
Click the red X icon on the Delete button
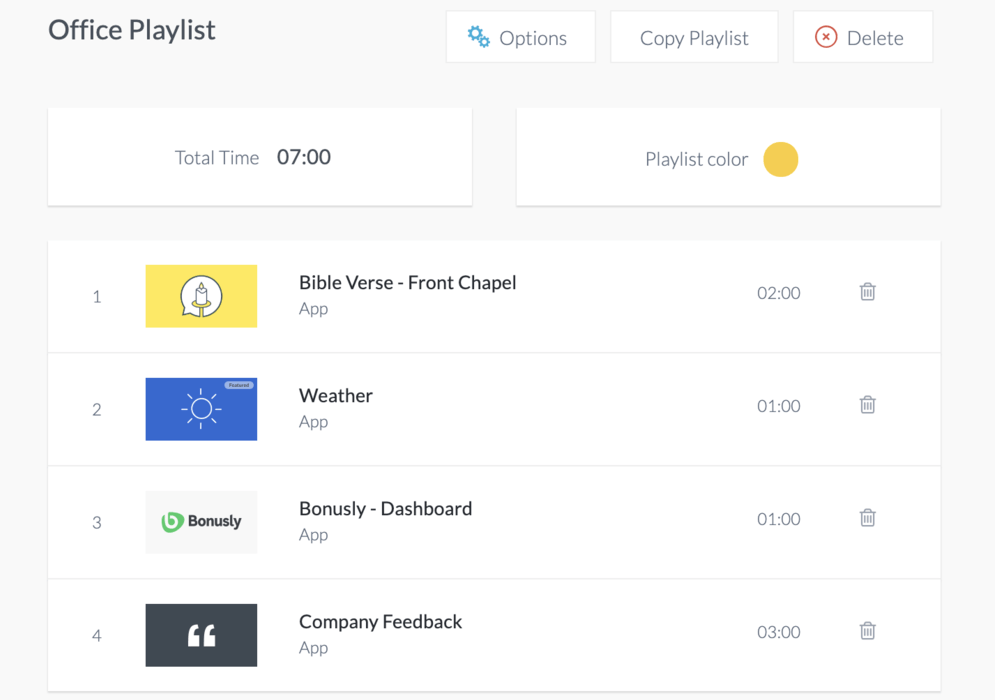click(826, 37)
